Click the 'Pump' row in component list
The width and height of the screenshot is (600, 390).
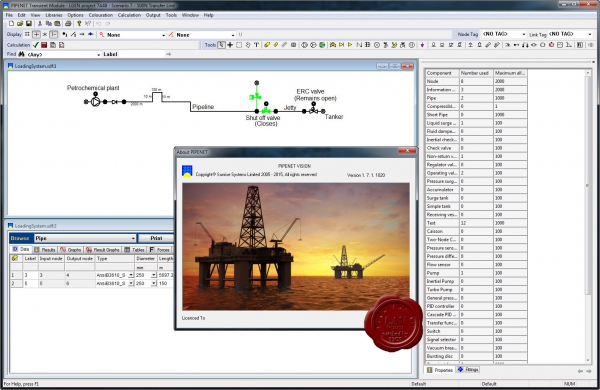476,273
